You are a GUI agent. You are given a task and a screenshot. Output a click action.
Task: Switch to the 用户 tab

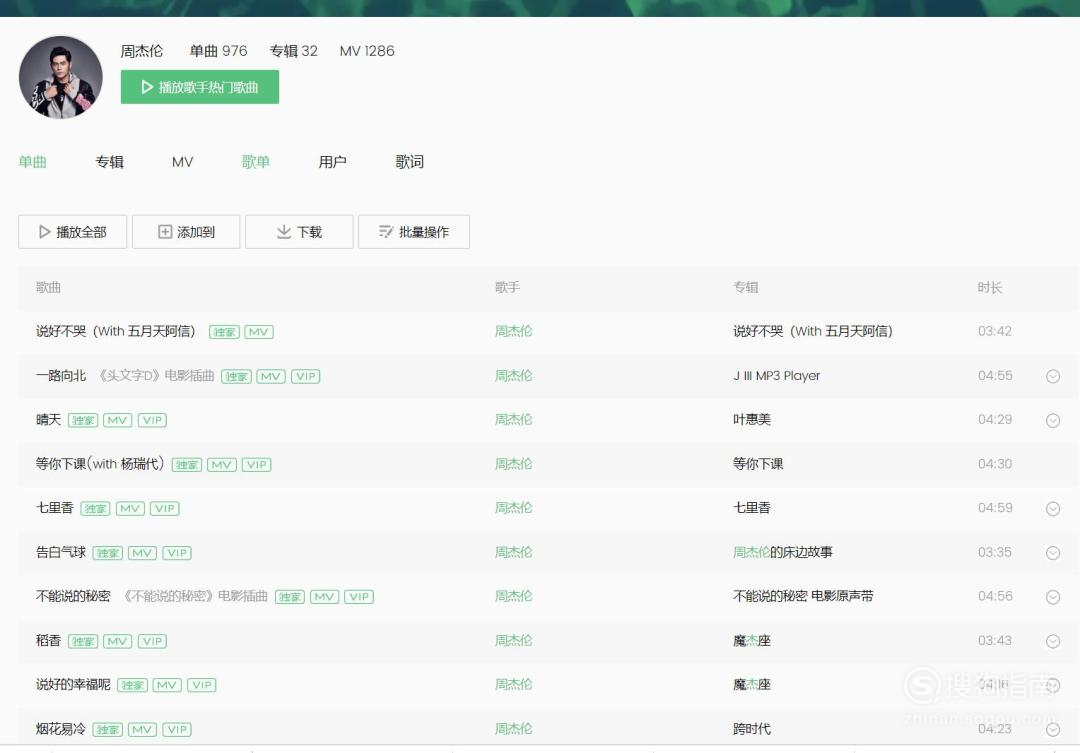(333, 162)
